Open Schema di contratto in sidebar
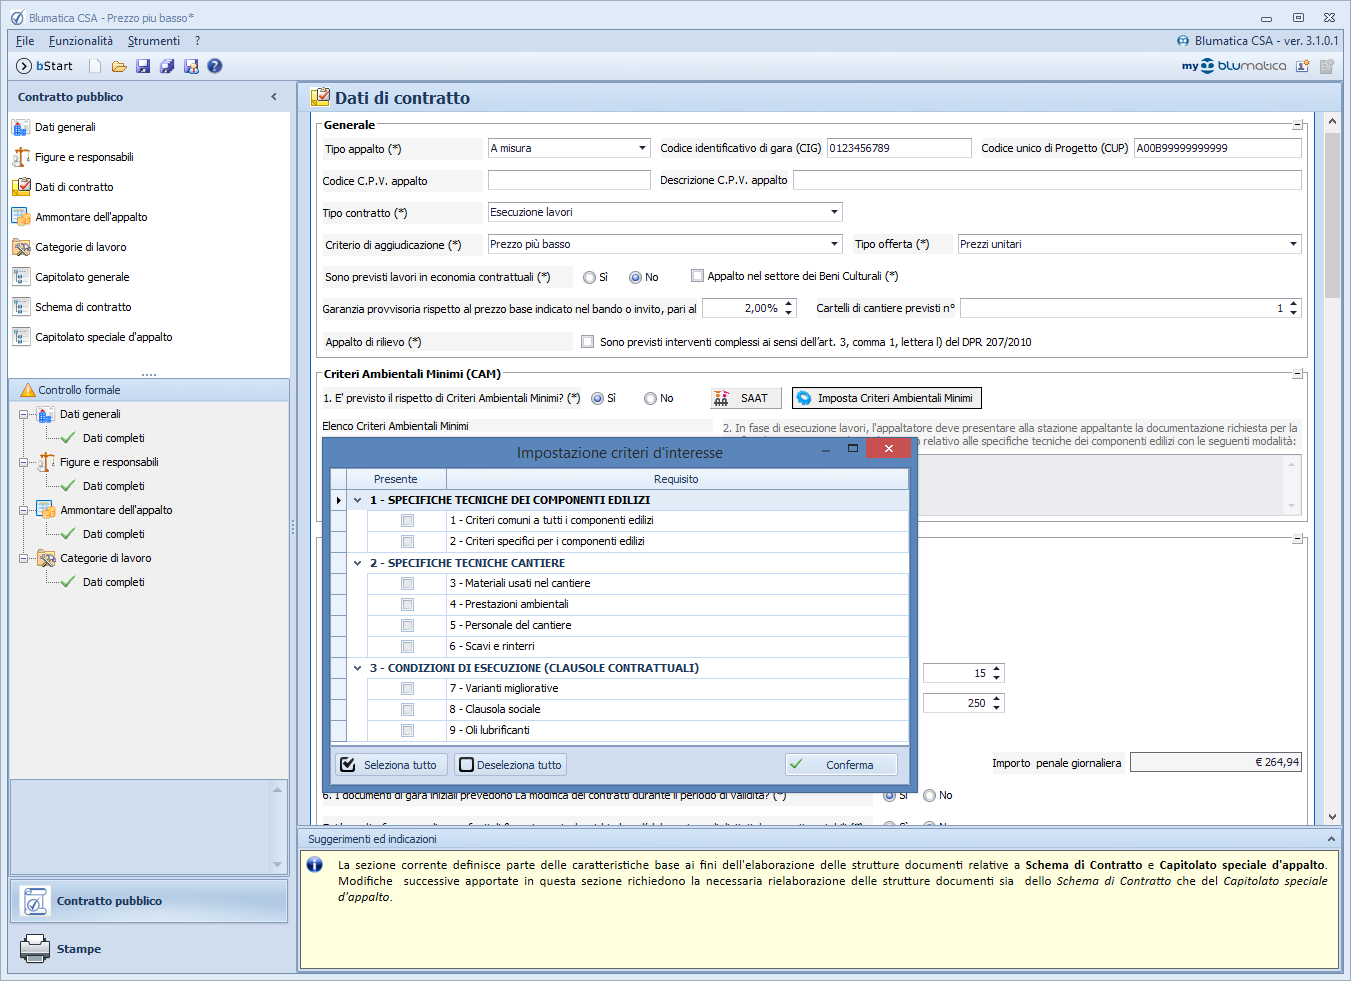This screenshot has height=981, width=1351. pyautogui.click(x=83, y=307)
